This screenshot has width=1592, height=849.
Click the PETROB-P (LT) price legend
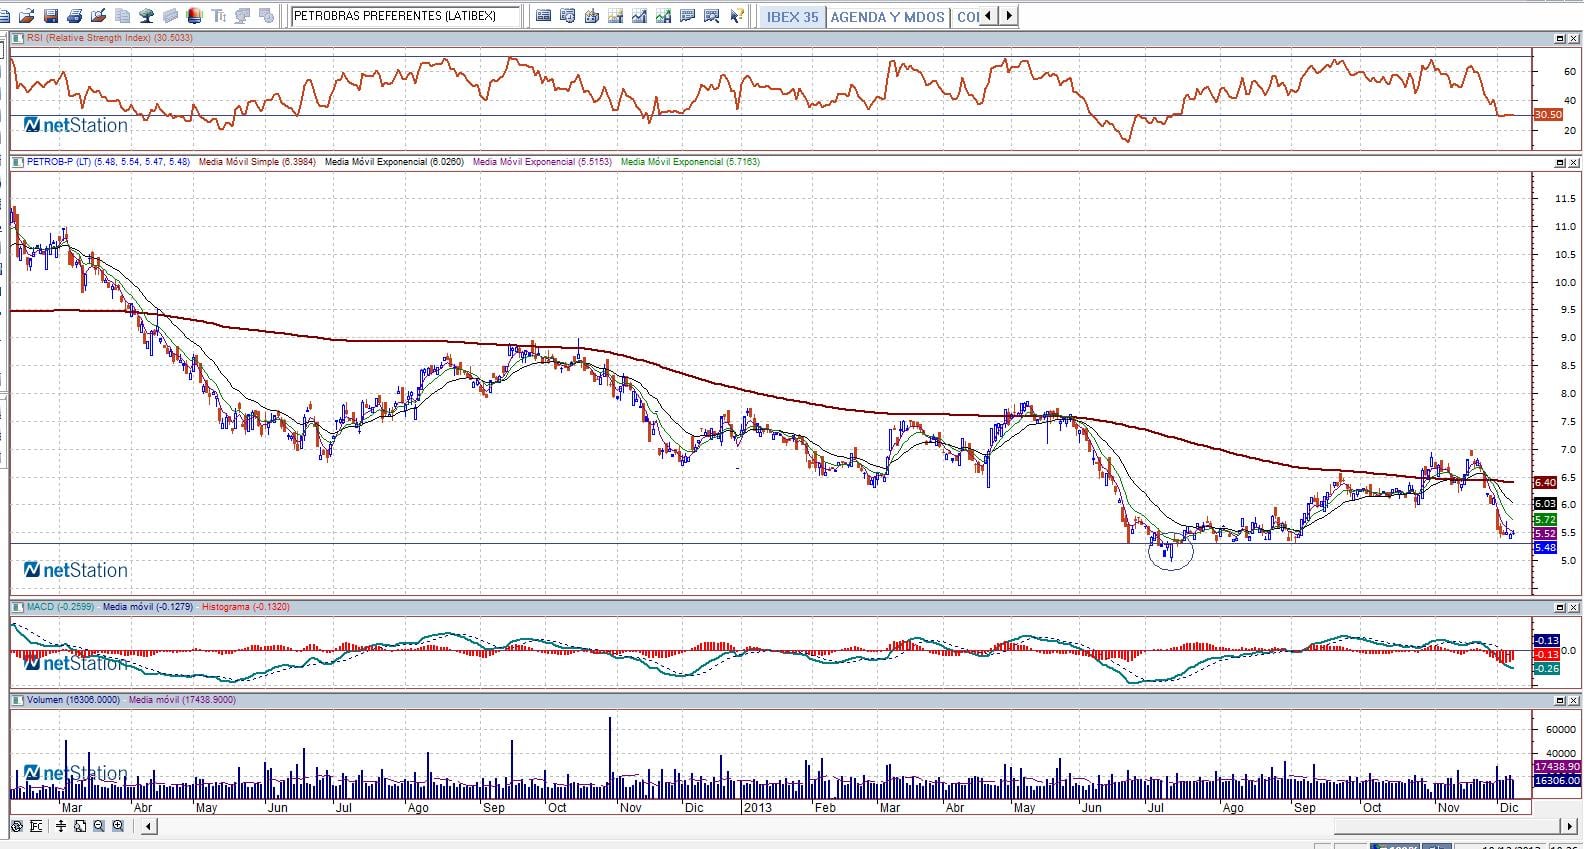pos(108,162)
